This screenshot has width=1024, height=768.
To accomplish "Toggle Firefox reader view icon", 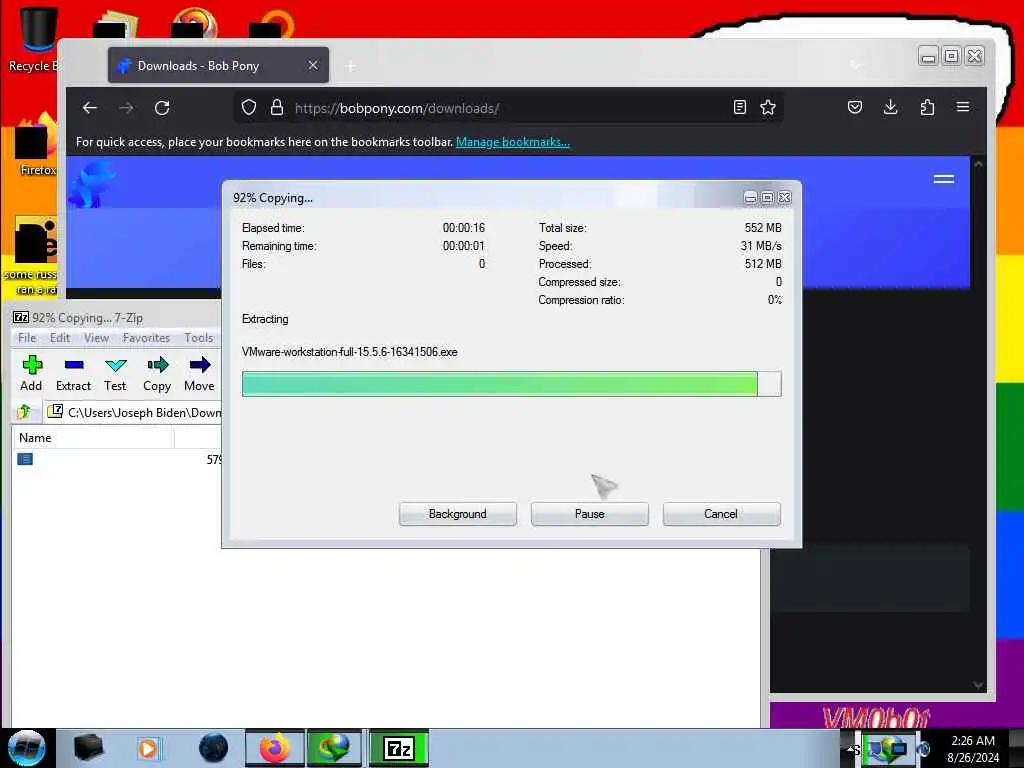I will (x=739, y=108).
